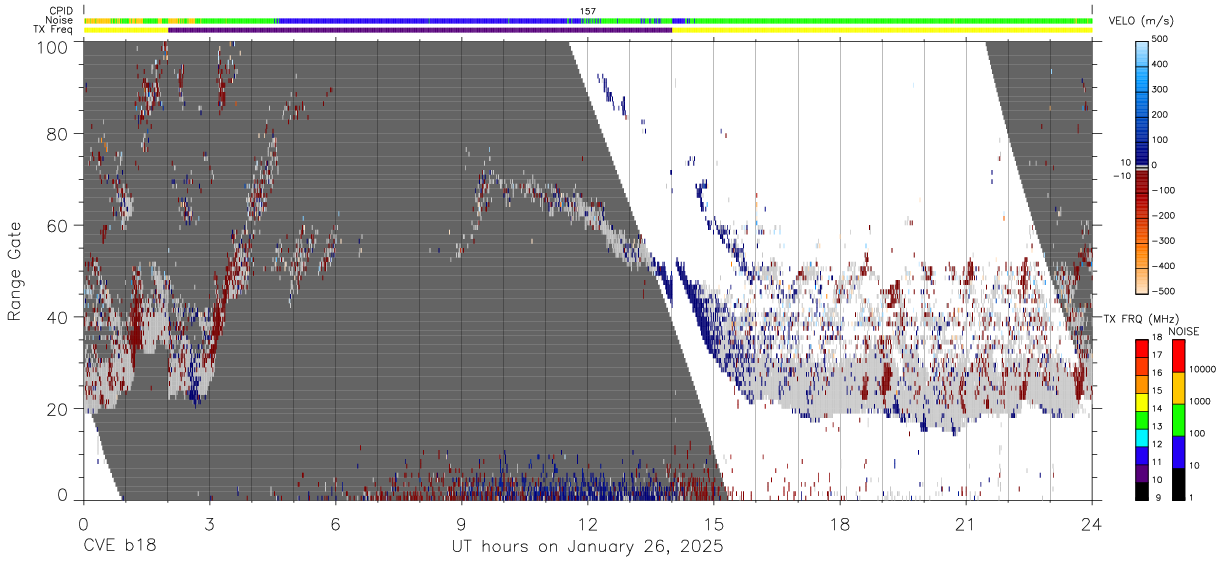The height and width of the screenshot is (567, 1228).
Task: Click the 1000 label in NOISE legend
Action: [x=1202, y=401]
